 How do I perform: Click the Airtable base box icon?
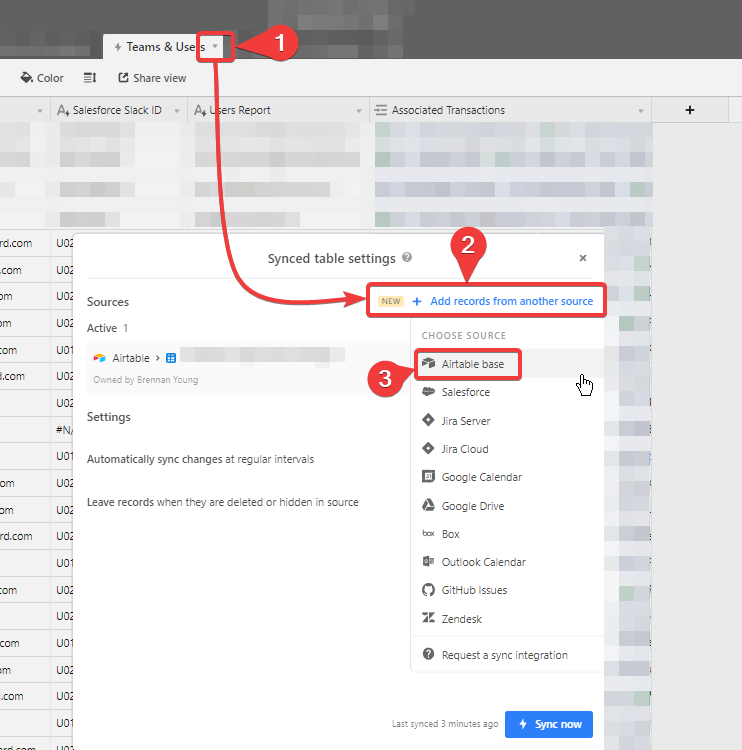point(429,364)
